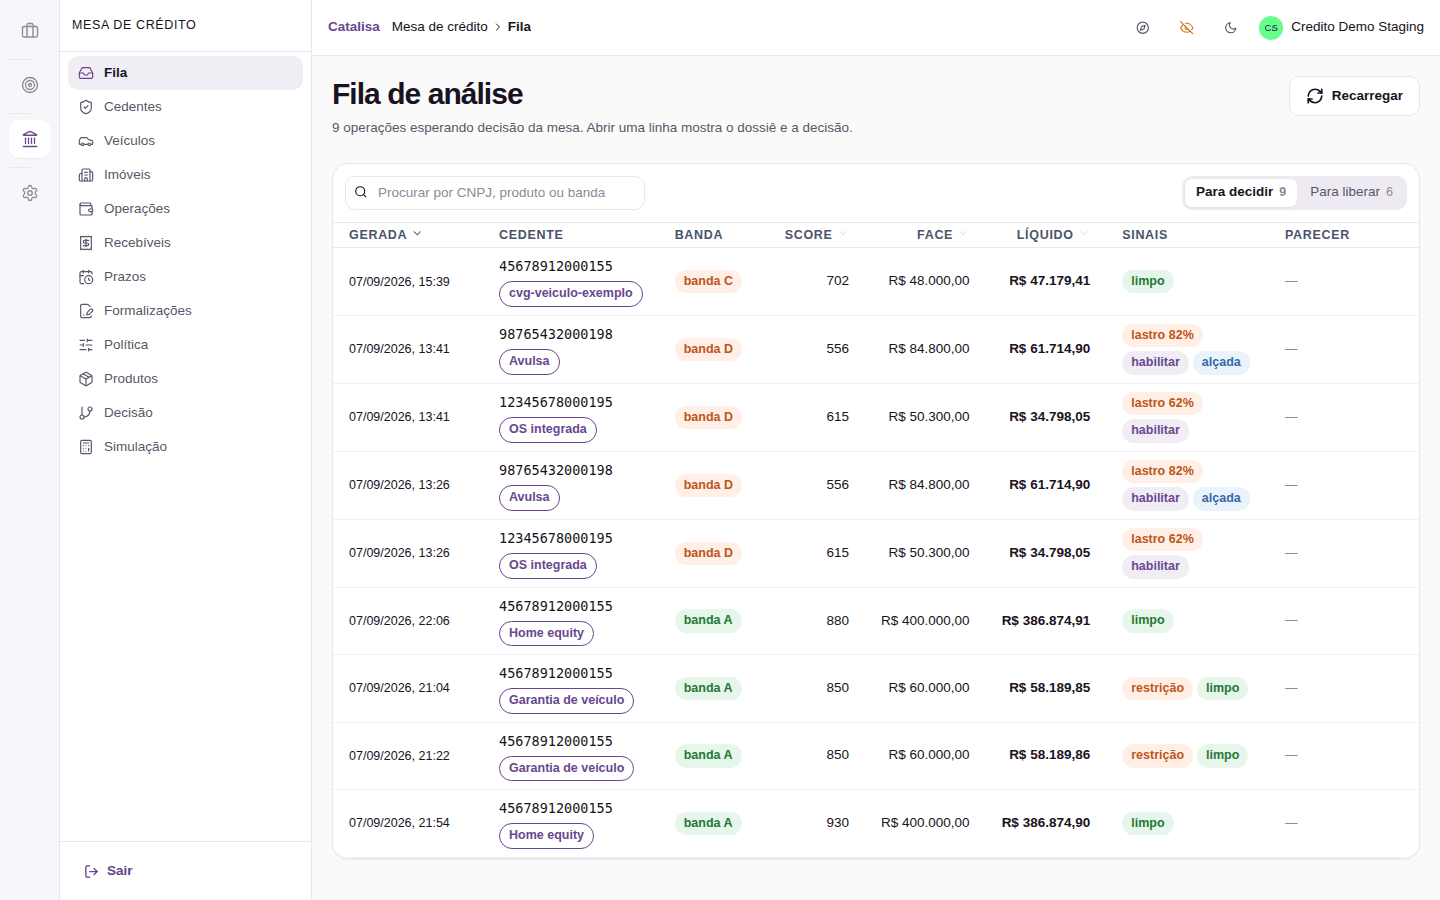Sort by the GERADA column chevron
1440x900 pixels.
coord(417,234)
